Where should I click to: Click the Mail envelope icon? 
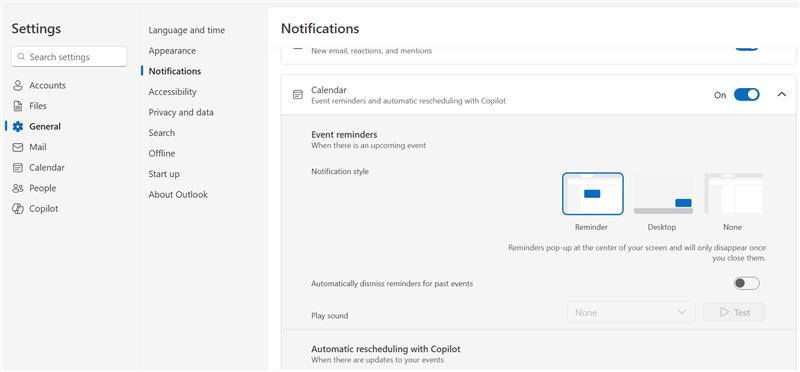pyautogui.click(x=18, y=147)
